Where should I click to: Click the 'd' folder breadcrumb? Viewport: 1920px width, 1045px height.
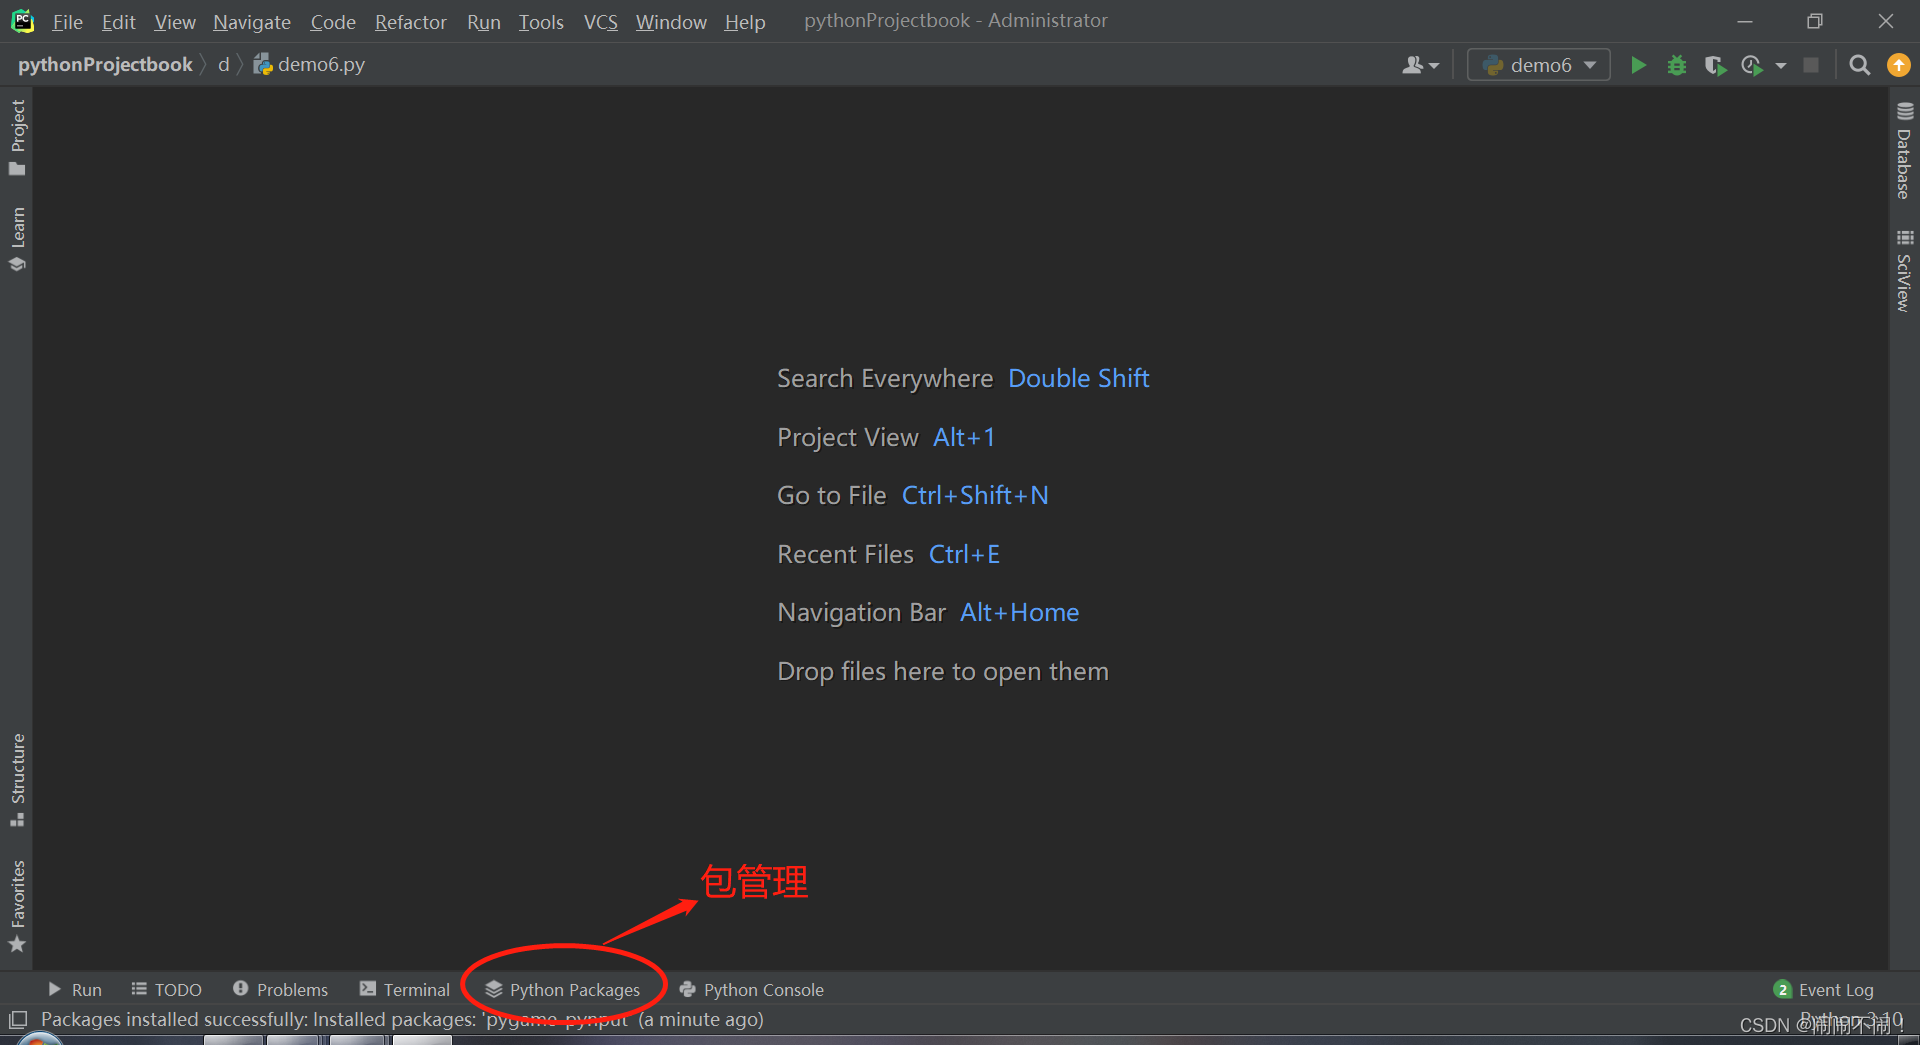click(x=224, y=64)
